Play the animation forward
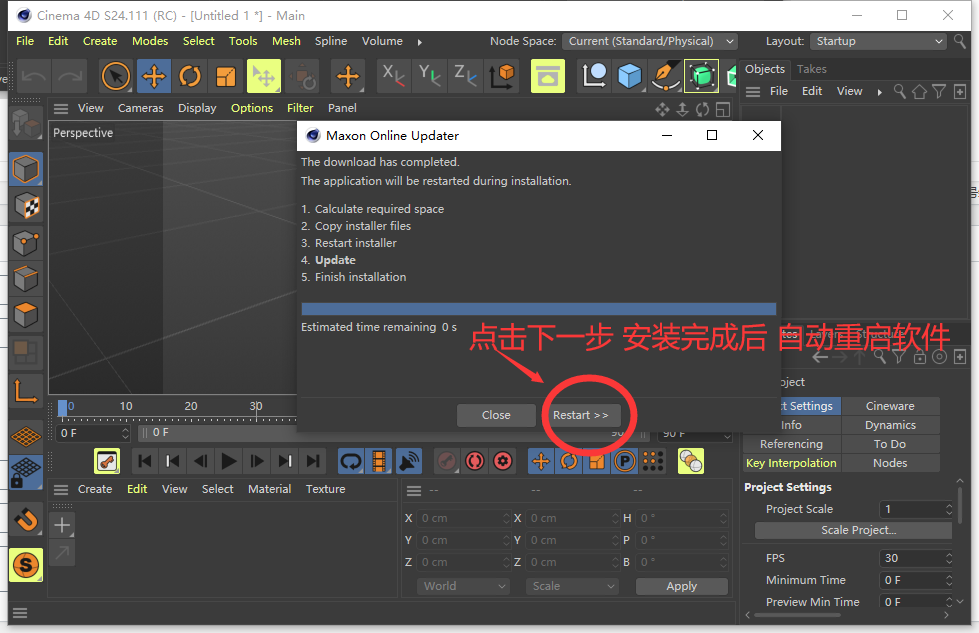 click(x=229, y=461)
